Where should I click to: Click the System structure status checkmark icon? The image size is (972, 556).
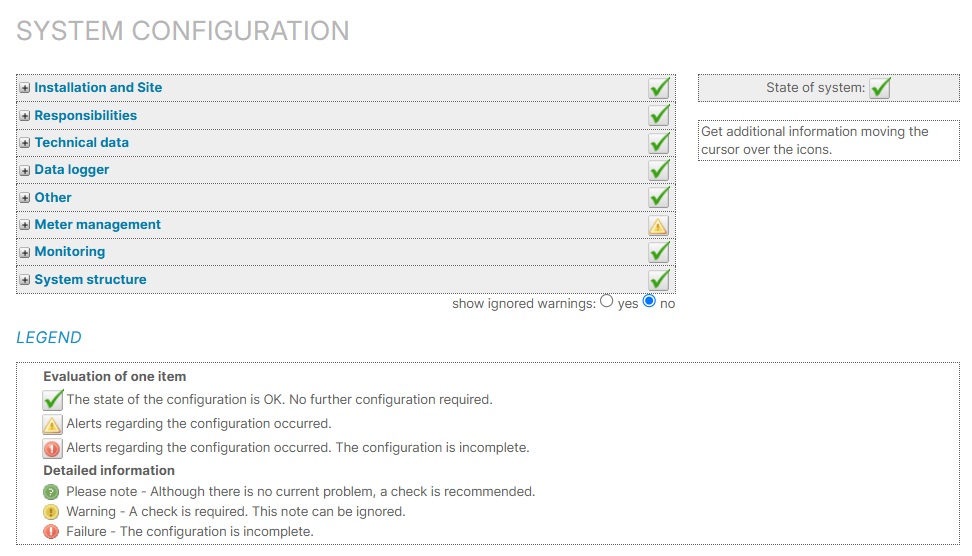coord(658,280)
